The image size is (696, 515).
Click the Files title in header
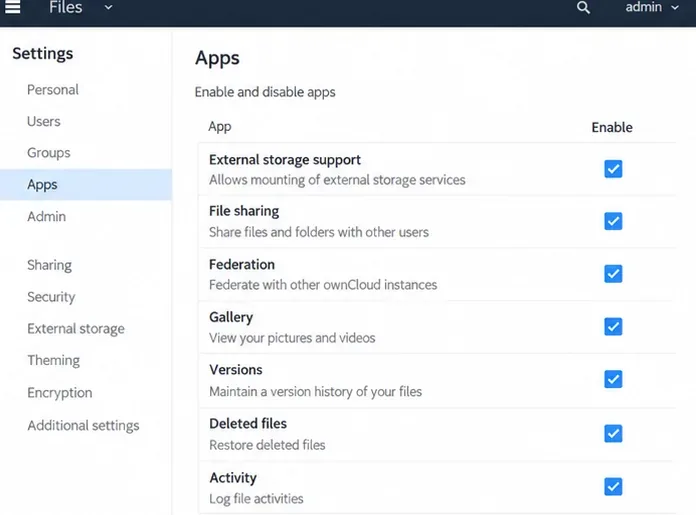66,7
